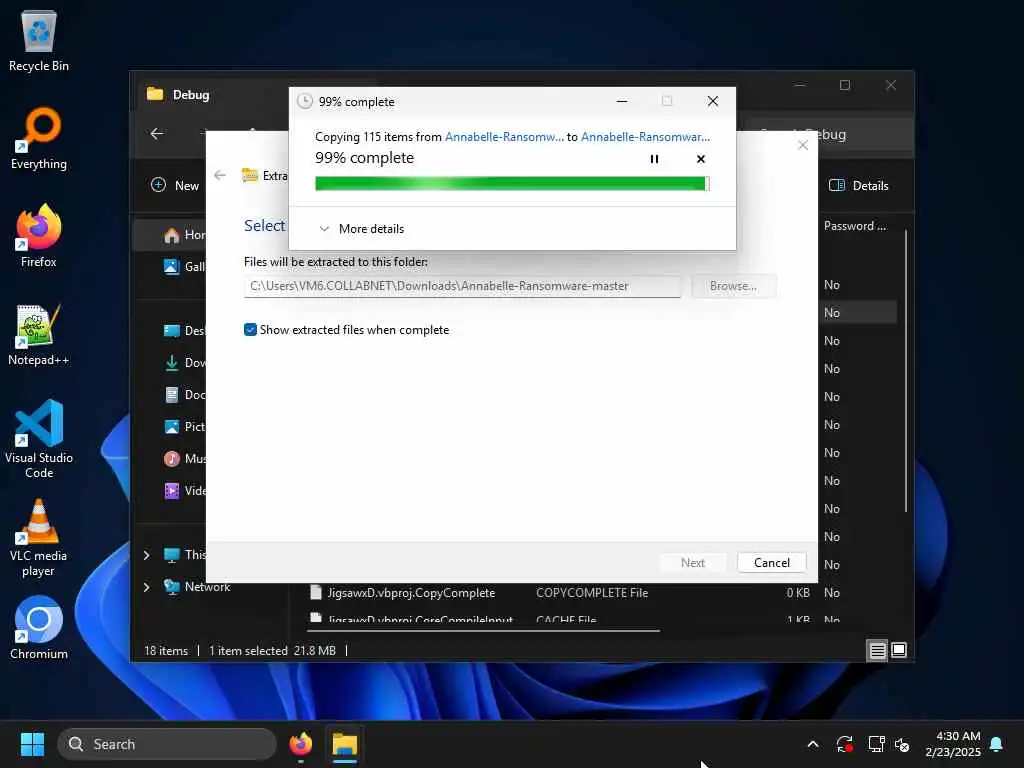This screenshot has width=1024, height=768.
Task: Uncheck Show extracted files when complete
Action: pyautogui.click(x=250, y=330)
